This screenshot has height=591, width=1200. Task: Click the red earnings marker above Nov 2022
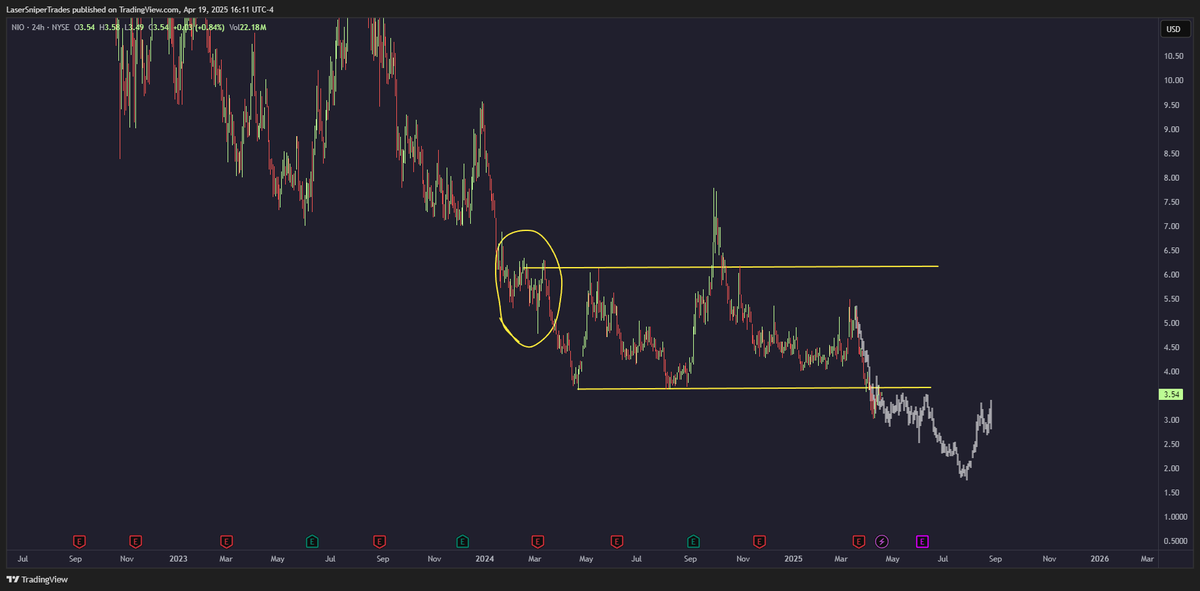click(136, 541)
